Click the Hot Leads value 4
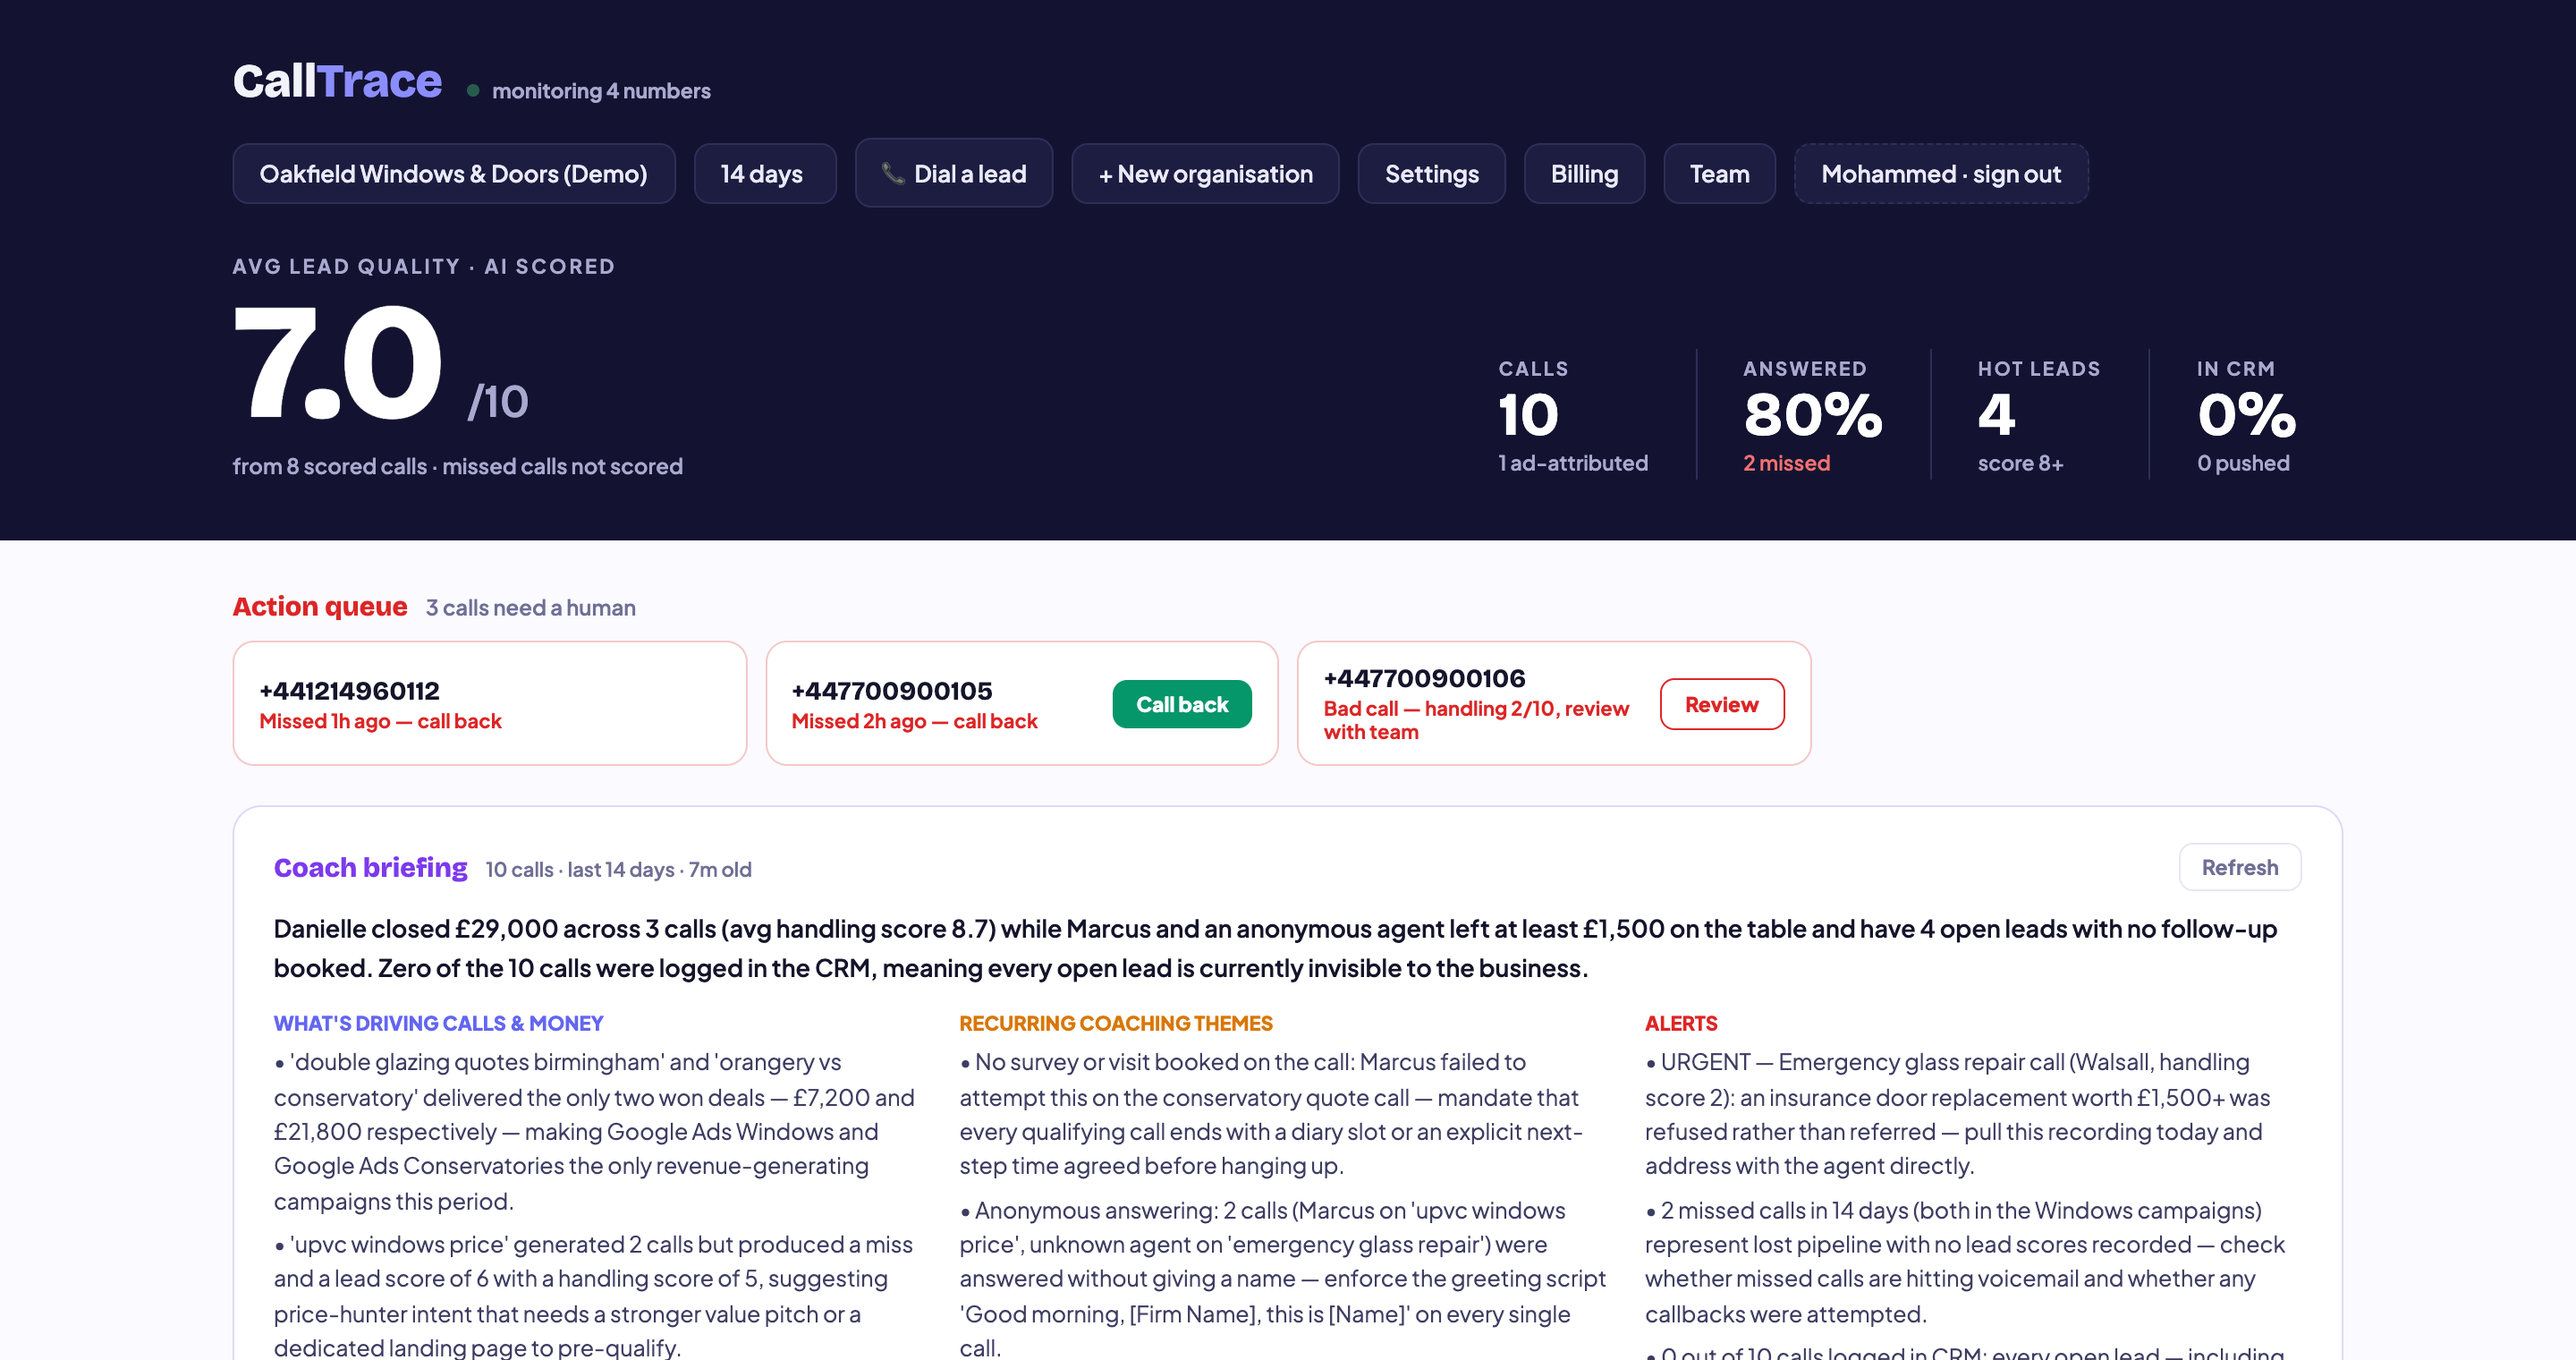This screenshot has width=2576, height=1360. [1996, 414]
